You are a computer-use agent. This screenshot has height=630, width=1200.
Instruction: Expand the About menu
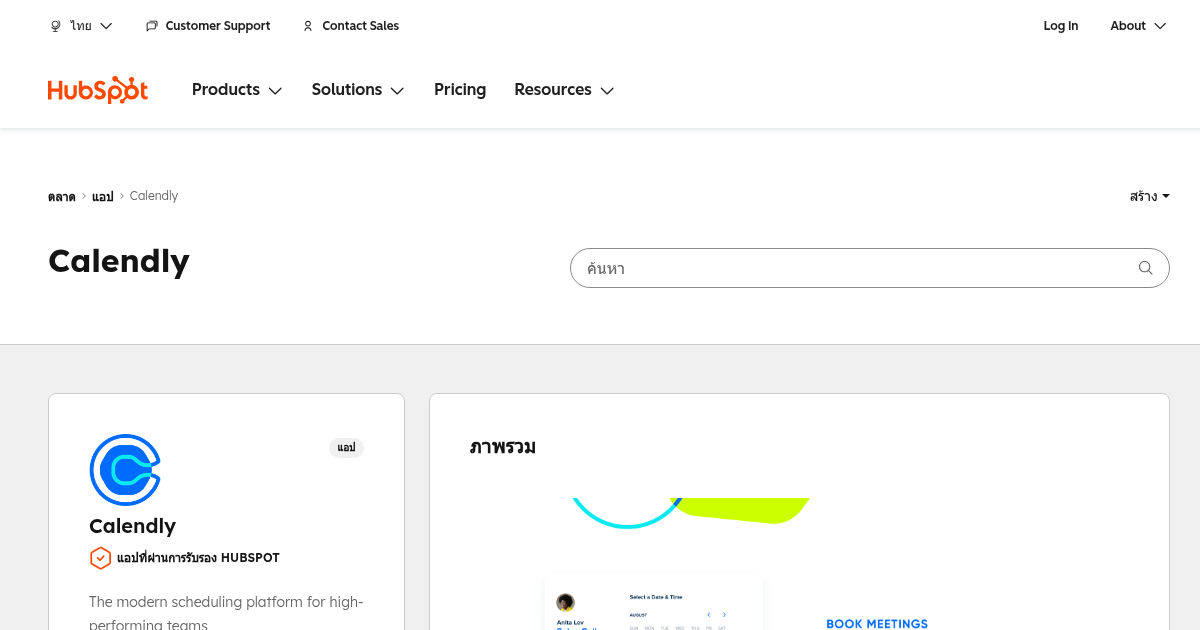tap(1138, 26)
